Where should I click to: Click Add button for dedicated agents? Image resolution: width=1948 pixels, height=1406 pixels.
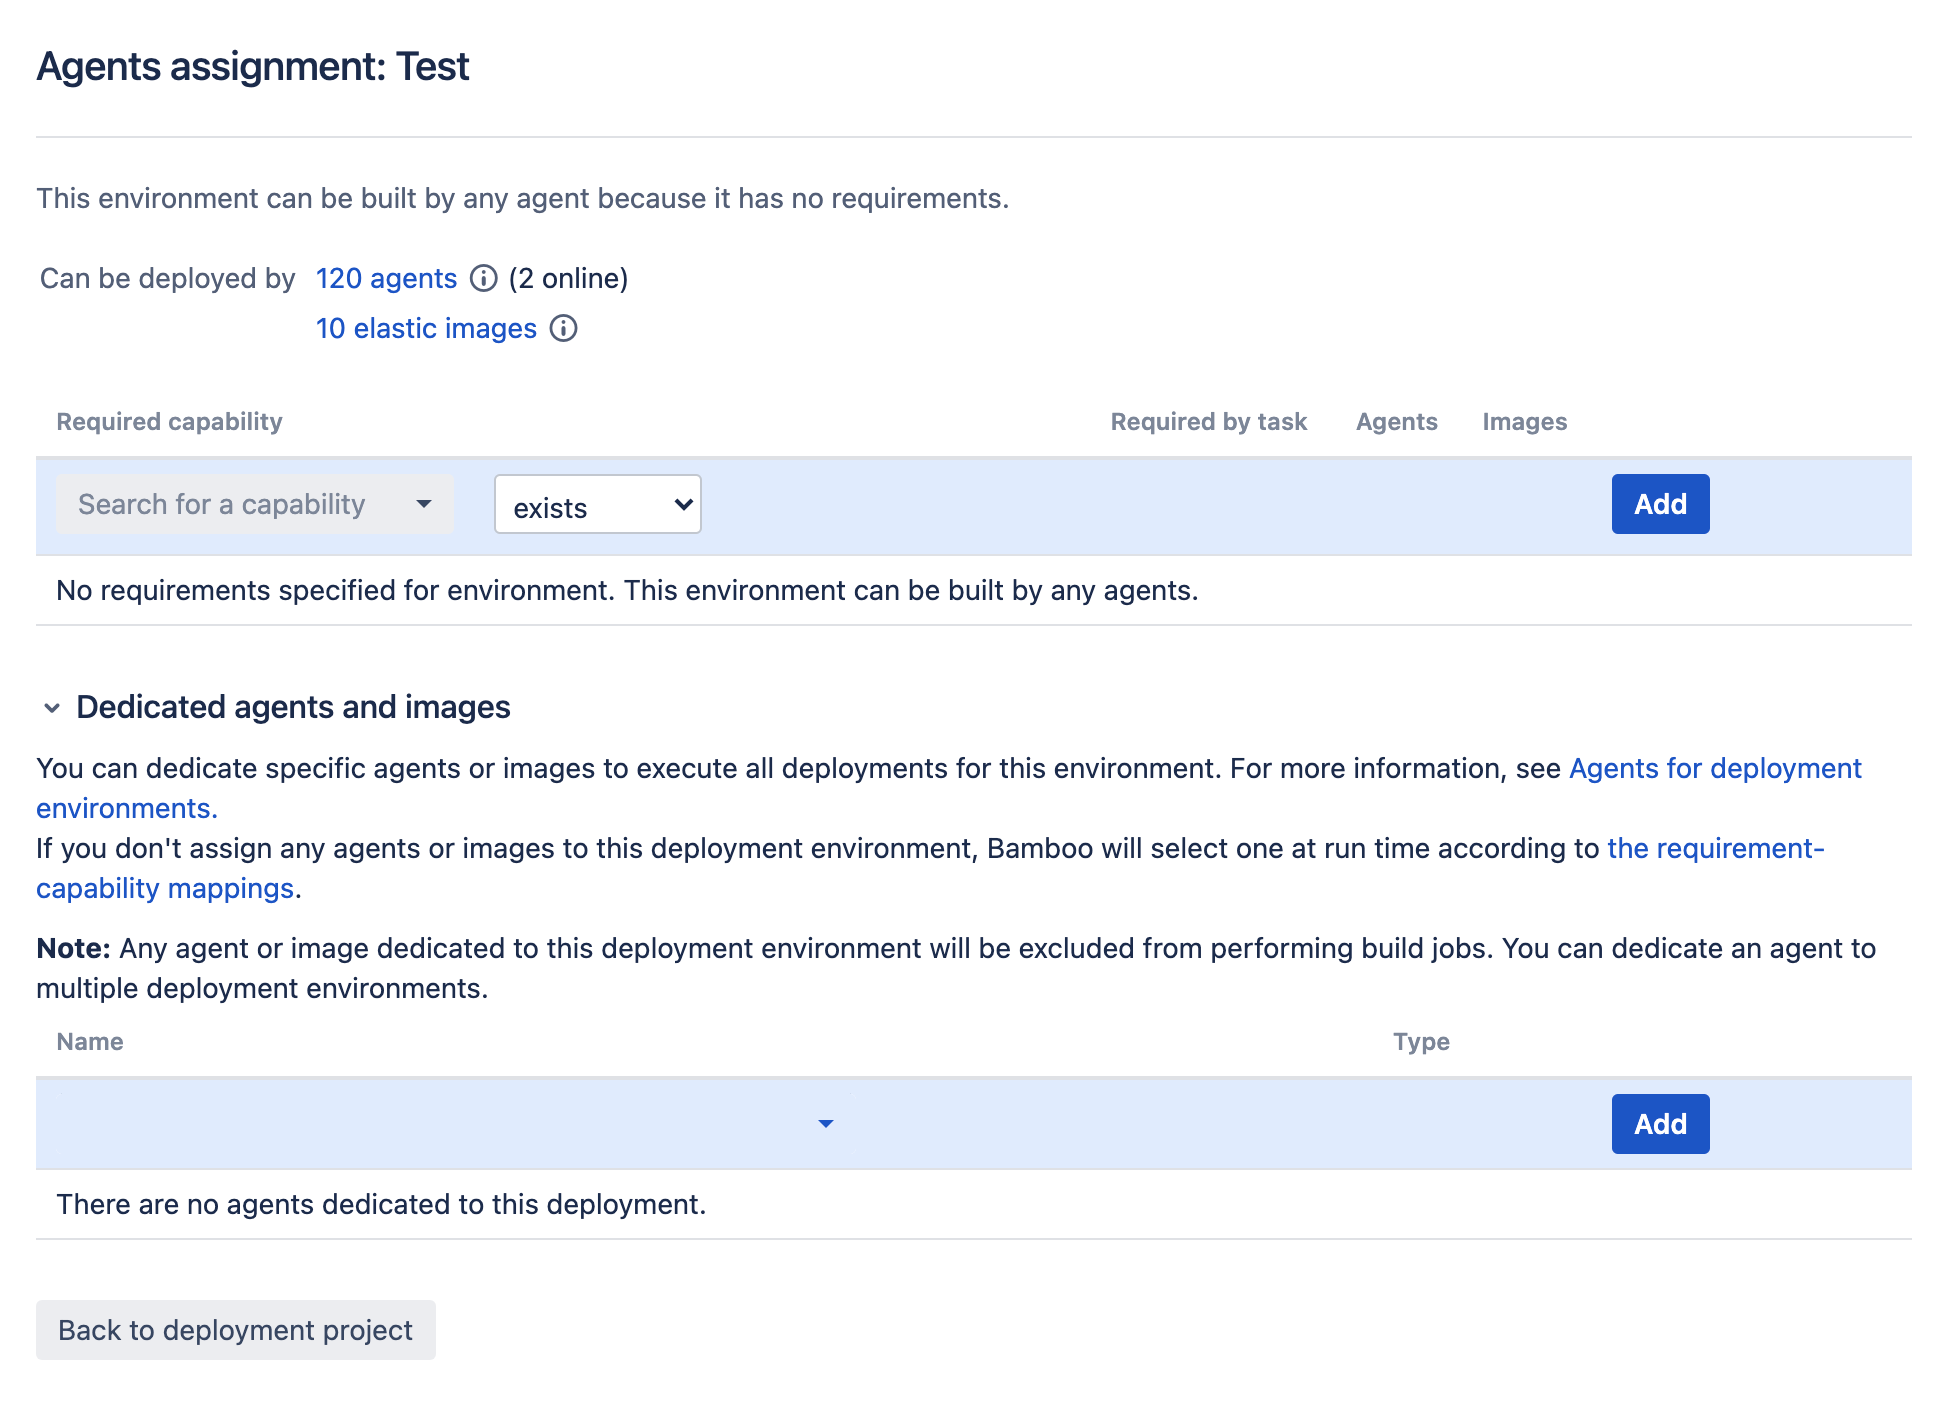(x=1659, y=1123)
